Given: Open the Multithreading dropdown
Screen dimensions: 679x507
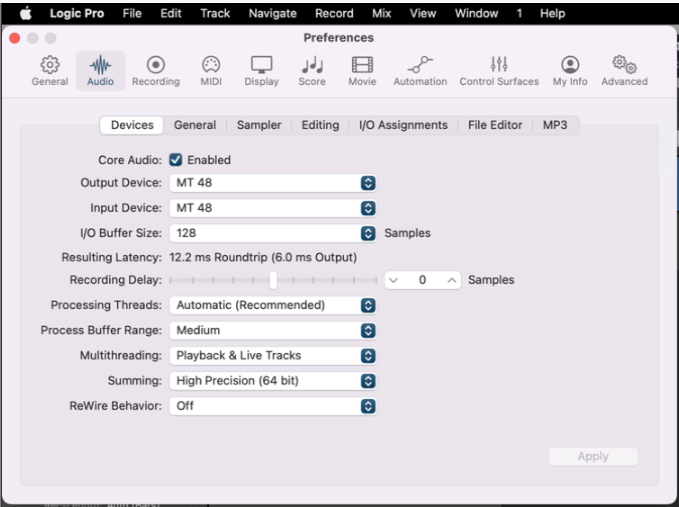Looking at the screenshot, I should (x=273, y=355).
